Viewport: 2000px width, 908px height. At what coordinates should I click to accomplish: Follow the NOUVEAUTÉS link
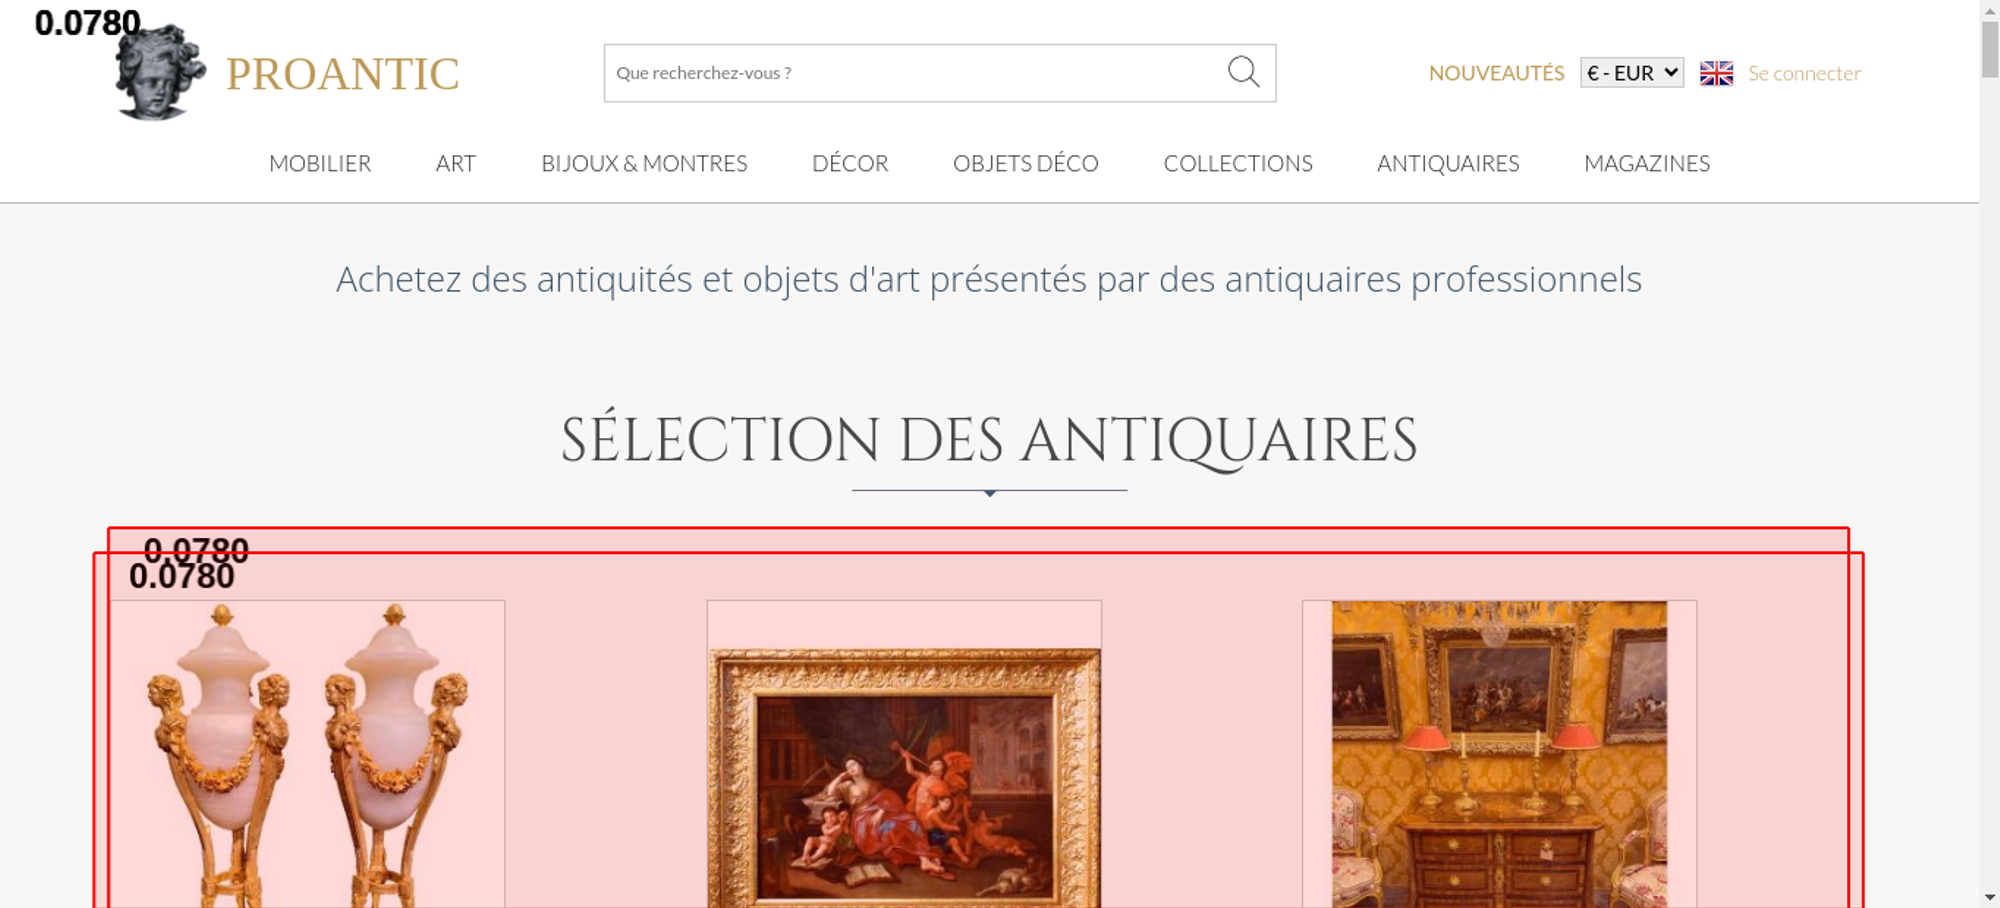click(x=1496, y=73)
